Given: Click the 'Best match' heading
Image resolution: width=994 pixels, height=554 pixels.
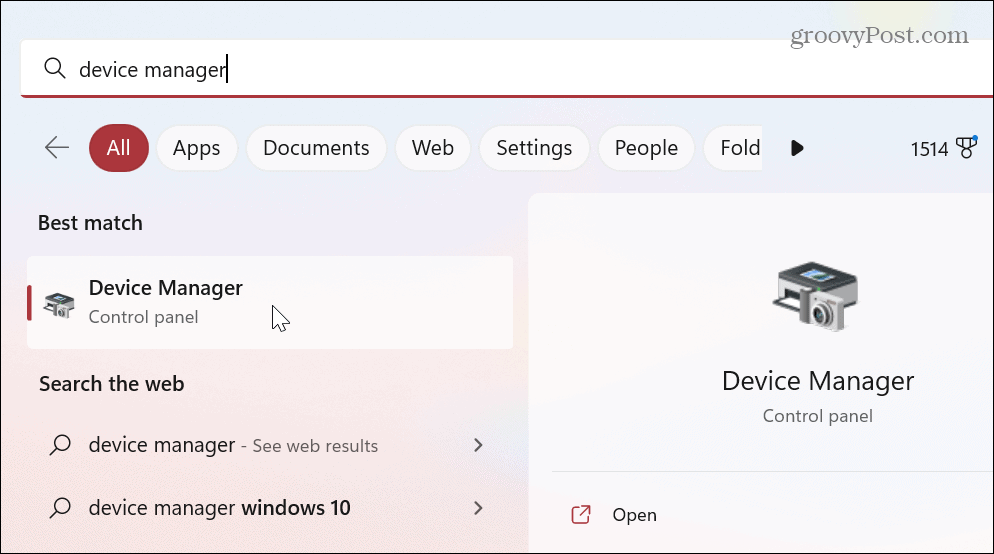Looking at the screenshot, I should pos(90,223).
